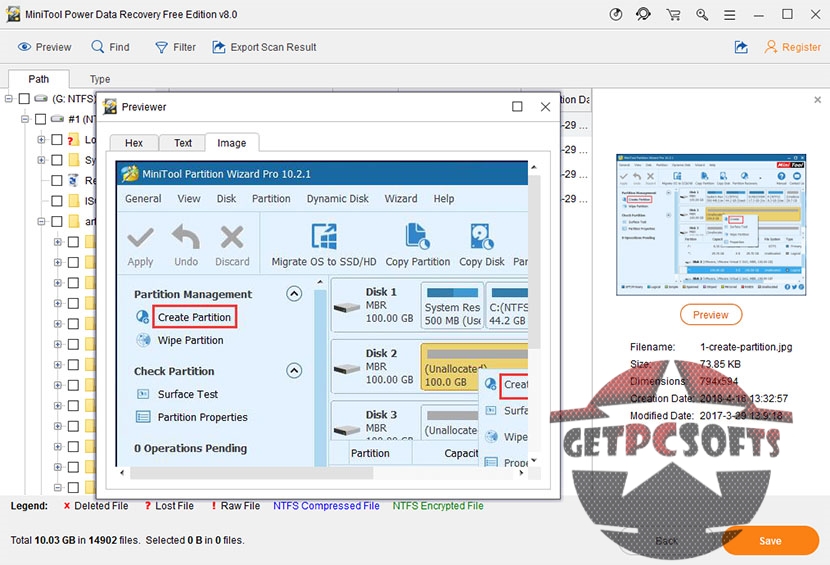Click the support headset icon in title bar

(643, 14)
